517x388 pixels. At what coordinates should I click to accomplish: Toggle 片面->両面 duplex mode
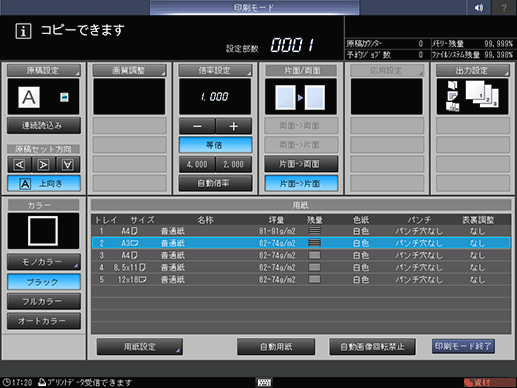point(301,164)
